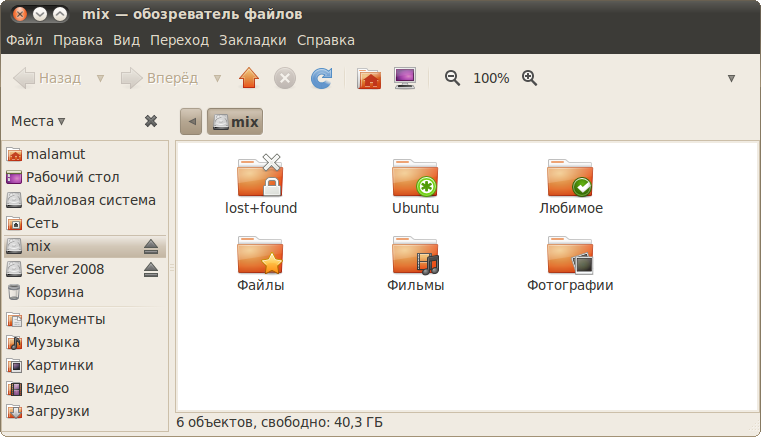Go up to the parent folder
The height and width of the screenshot is (437, 761).
[249, 78]
